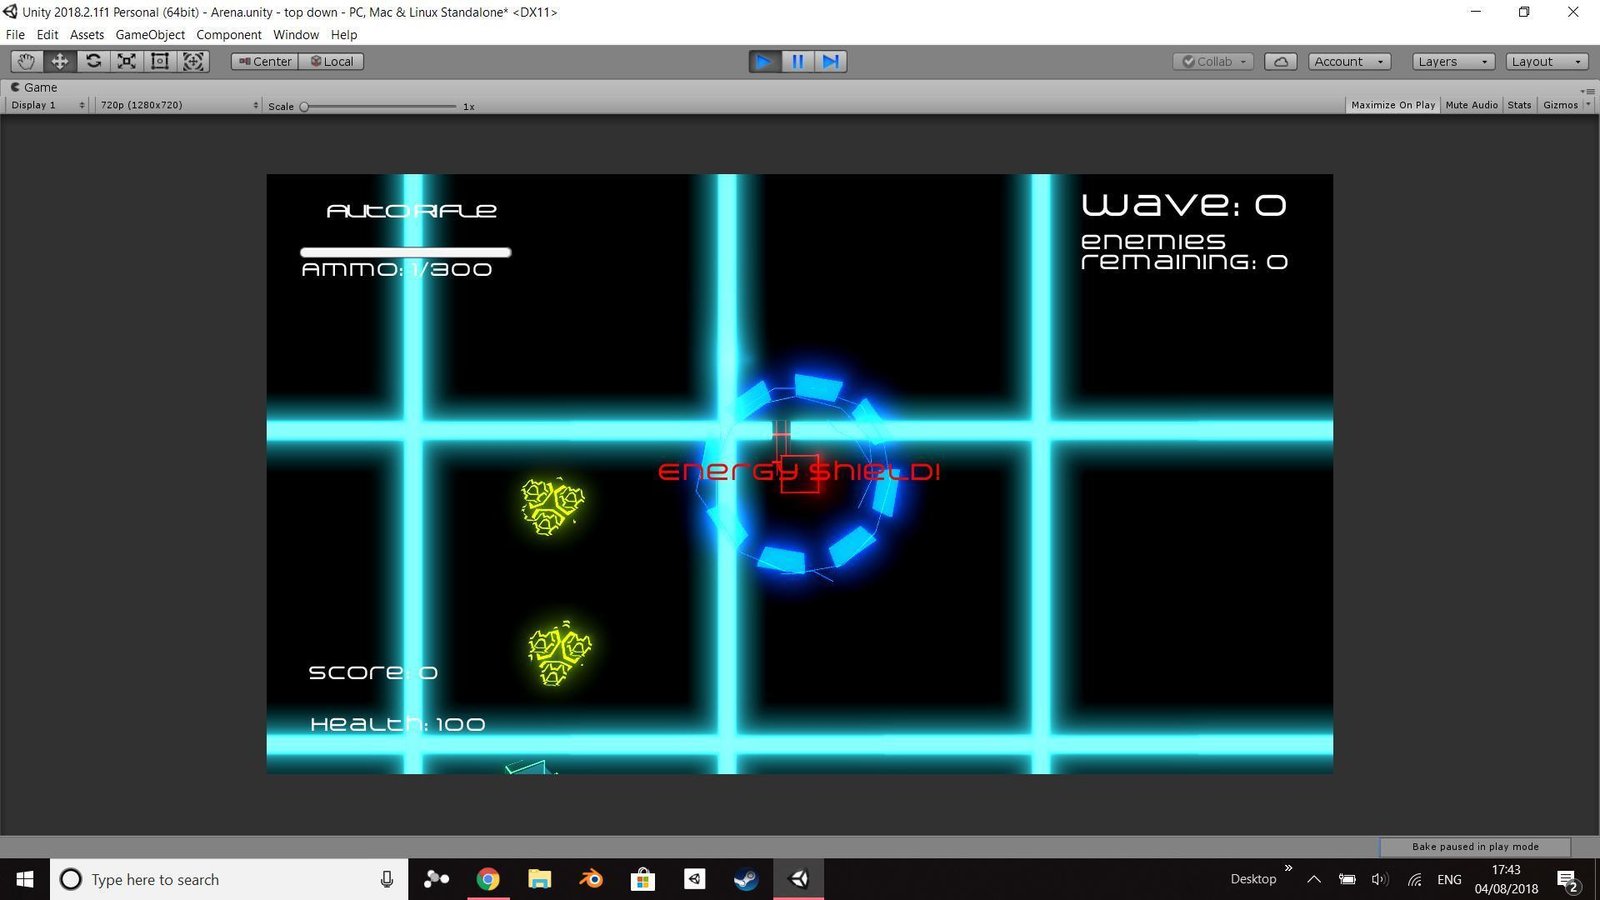Select the Rect Transform tool
Viewport: 1600px width, 900px height.
click(x=160, y=61)
